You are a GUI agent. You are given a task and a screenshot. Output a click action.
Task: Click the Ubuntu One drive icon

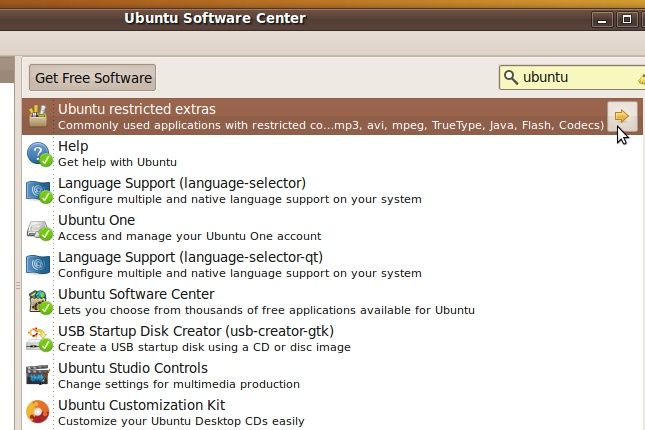39,230
